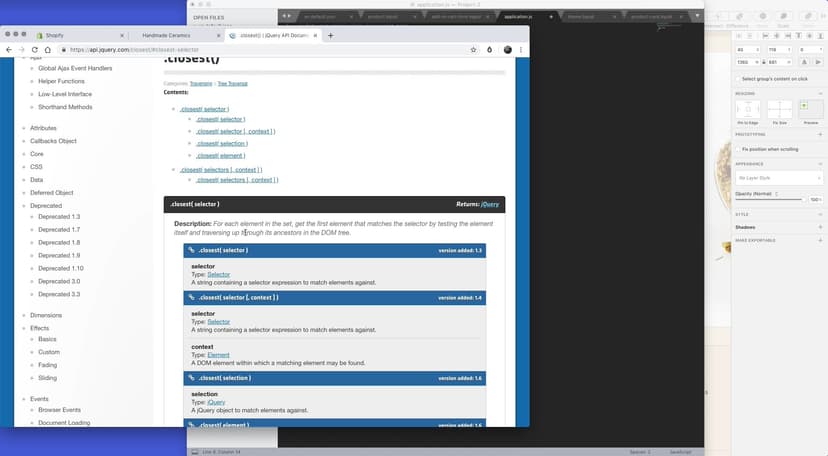The height and width of the screenshot is (456, 828).
Task: Enable Select group's content on click
Action: 738,77
